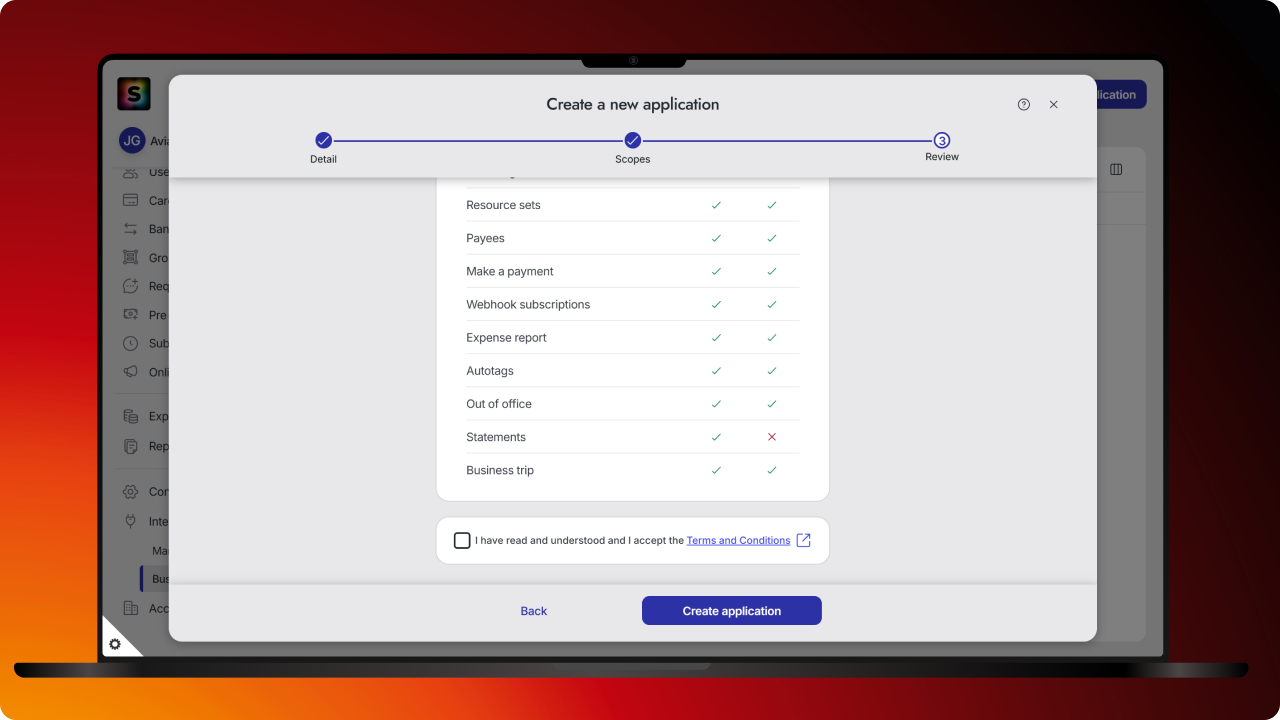This screenshot has width=1280, height=720.
Task: Jump to the Detail step indicator
Action: [x=323, y=141]
